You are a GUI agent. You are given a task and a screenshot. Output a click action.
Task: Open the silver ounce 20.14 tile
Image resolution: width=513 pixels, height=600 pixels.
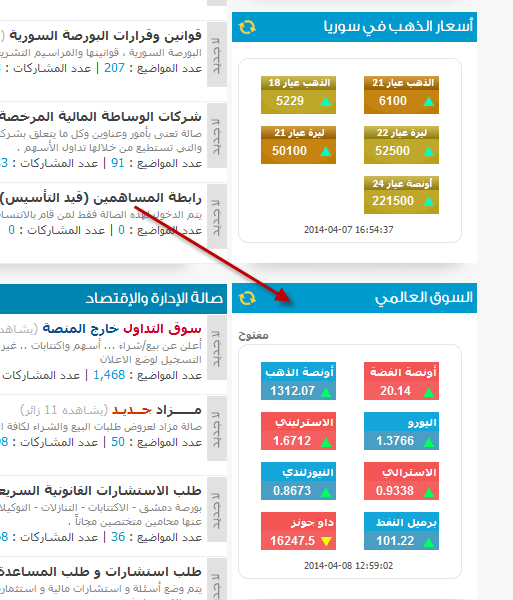pos(401,381)
